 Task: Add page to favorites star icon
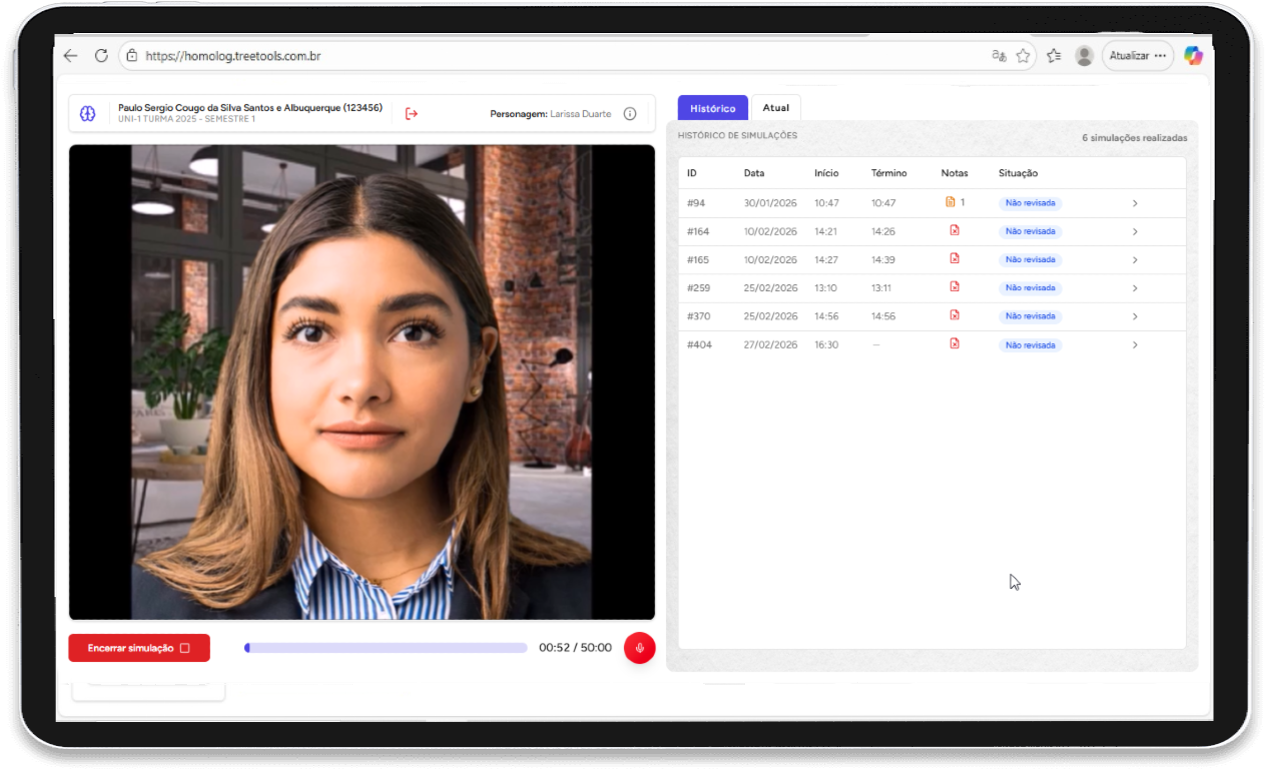(x=1023, y=56)
